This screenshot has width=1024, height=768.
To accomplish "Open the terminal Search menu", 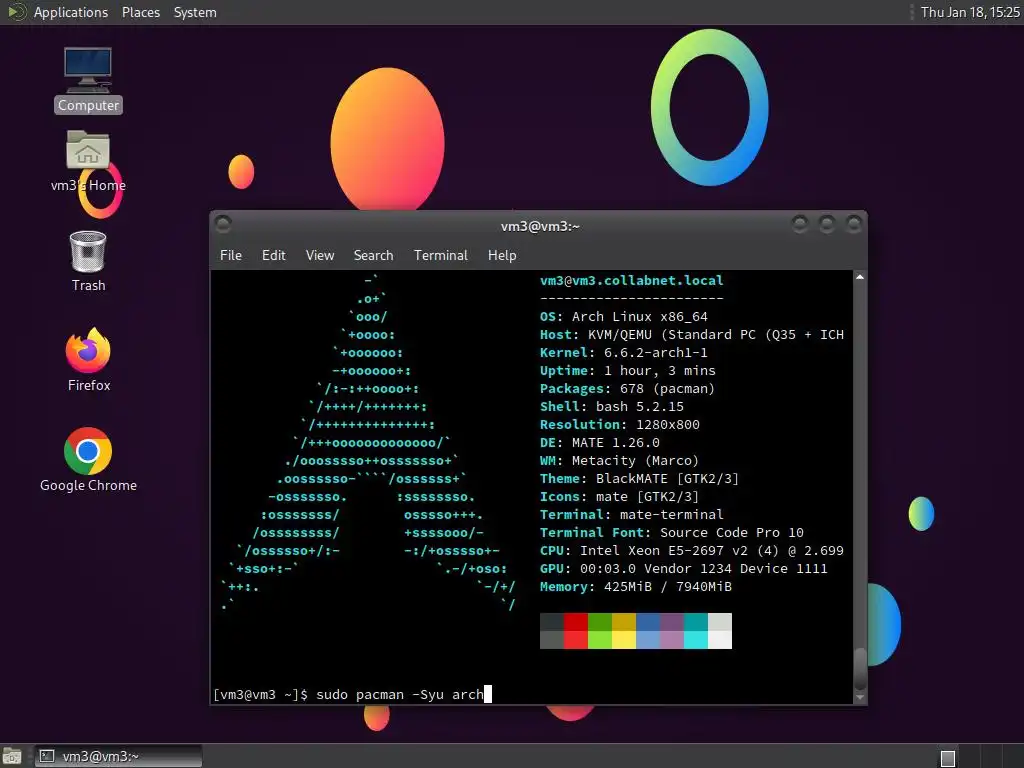I will (x=374, y=255).
